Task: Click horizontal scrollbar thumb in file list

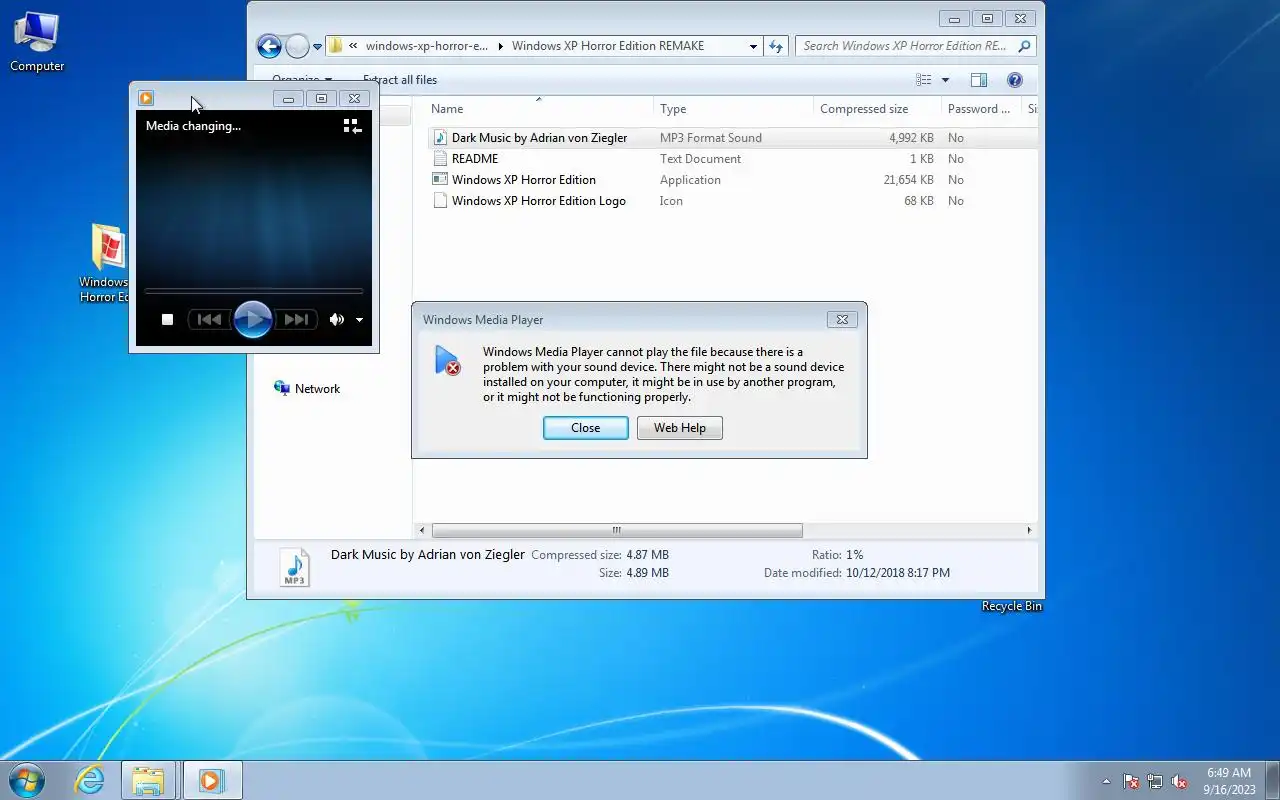Action: point(617,531)
